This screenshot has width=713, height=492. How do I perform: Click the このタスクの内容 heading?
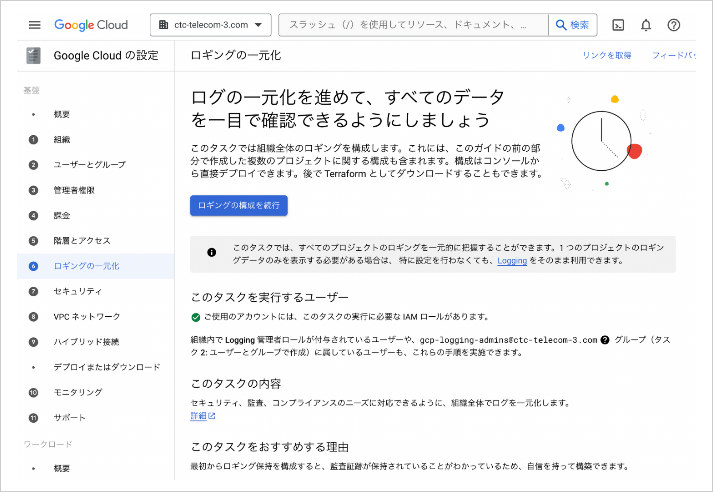click(x=236, y=384)
